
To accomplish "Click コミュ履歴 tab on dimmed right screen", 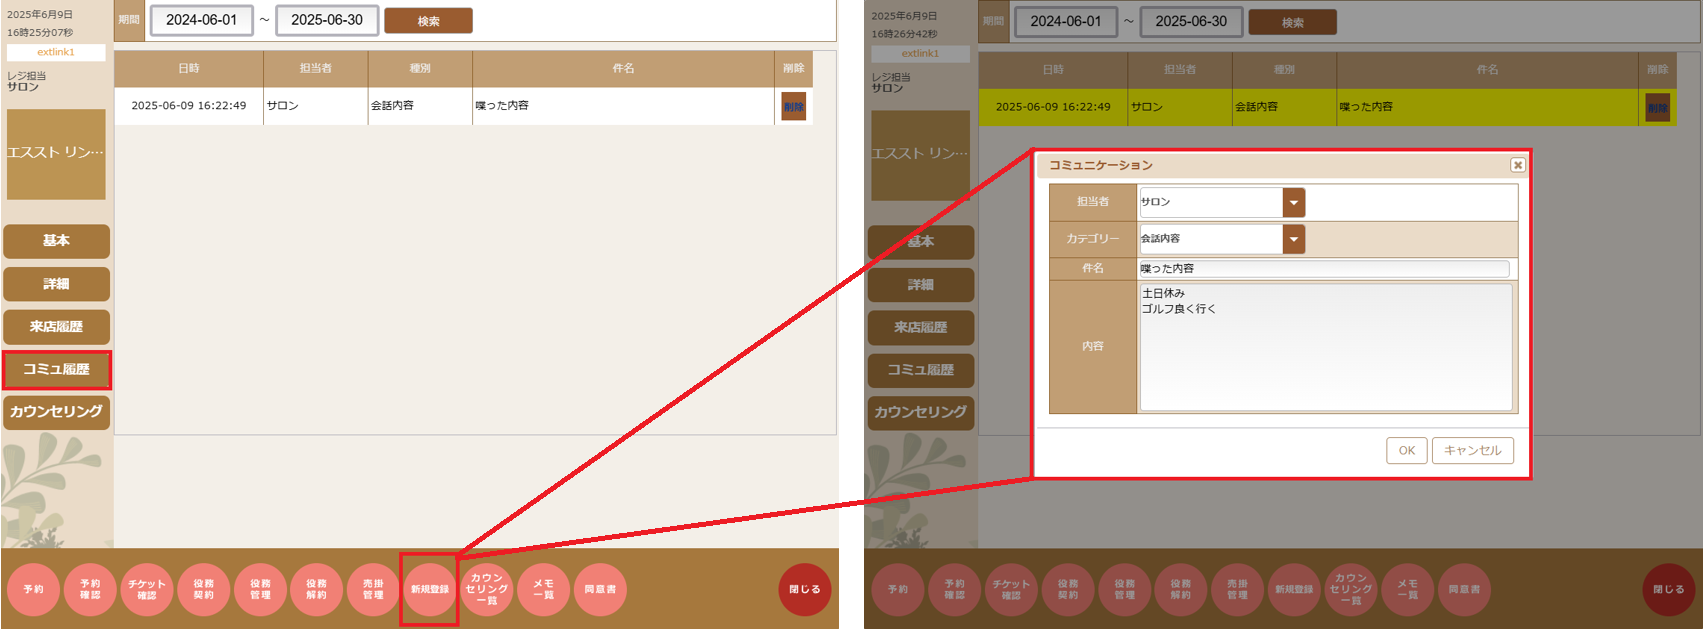I will click(x=921, y=370).
